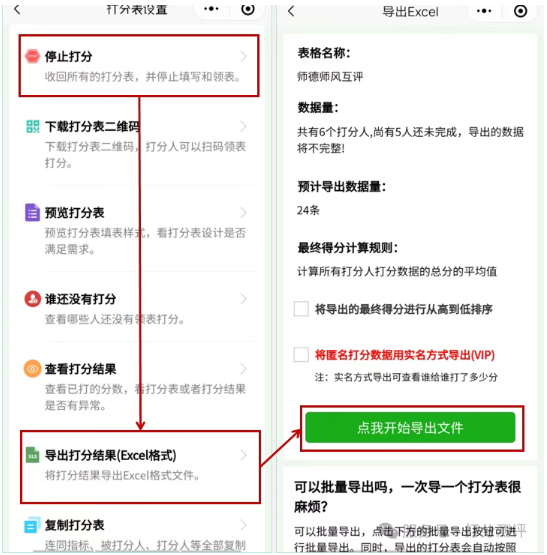Click the purple preview scoring sheet icon
Image resolution: width=547 pixels, height=555 pixels.
[32, 212]
